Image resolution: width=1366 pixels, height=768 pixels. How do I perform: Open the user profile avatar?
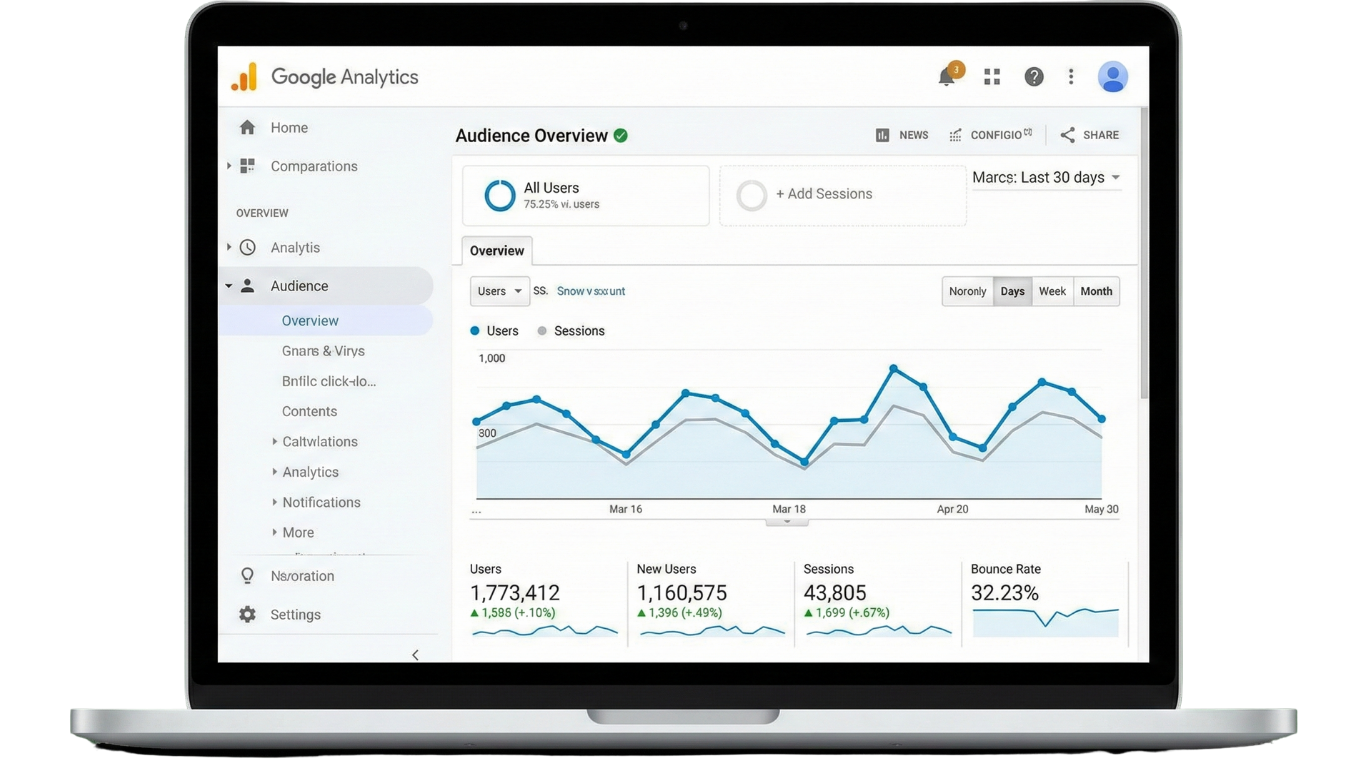click(1113, 76)
